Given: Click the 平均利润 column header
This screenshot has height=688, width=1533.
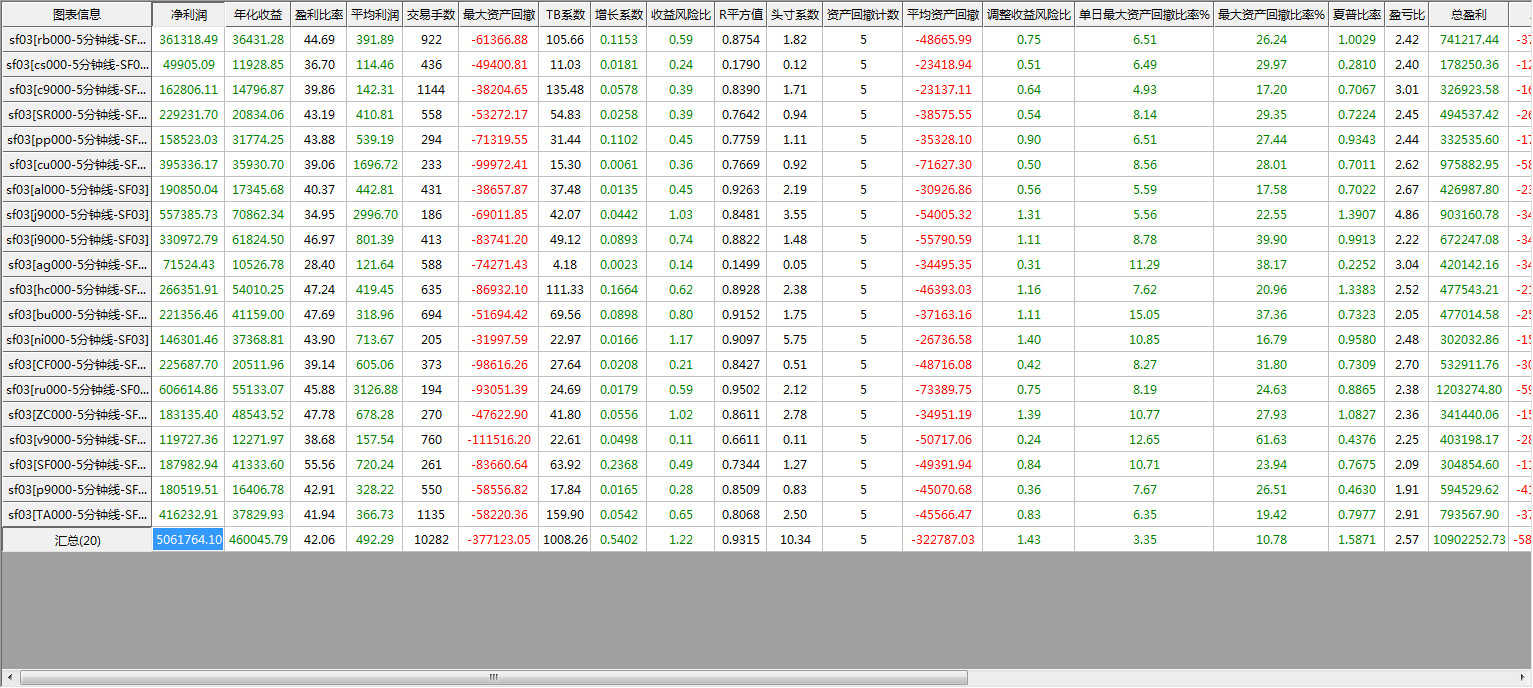Looking at the screenshot, I should coord(375,15).
